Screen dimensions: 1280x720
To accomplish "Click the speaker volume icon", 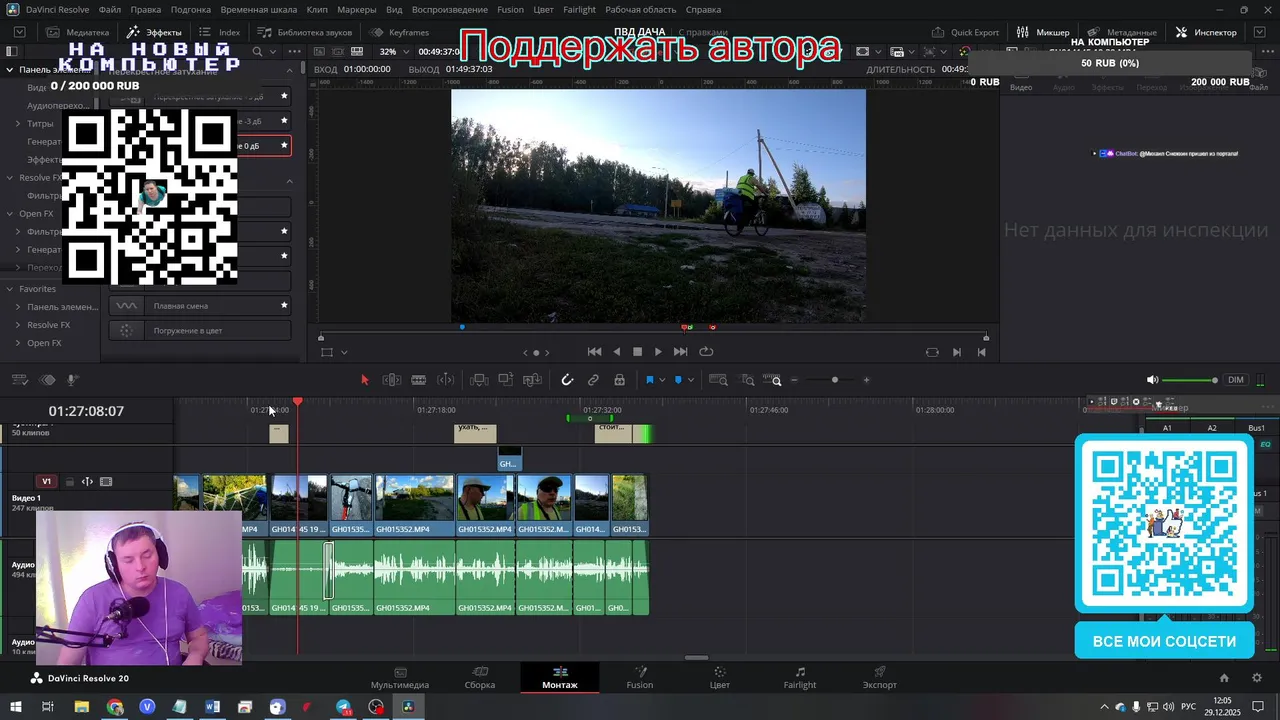I will [x=1152, y=380].
